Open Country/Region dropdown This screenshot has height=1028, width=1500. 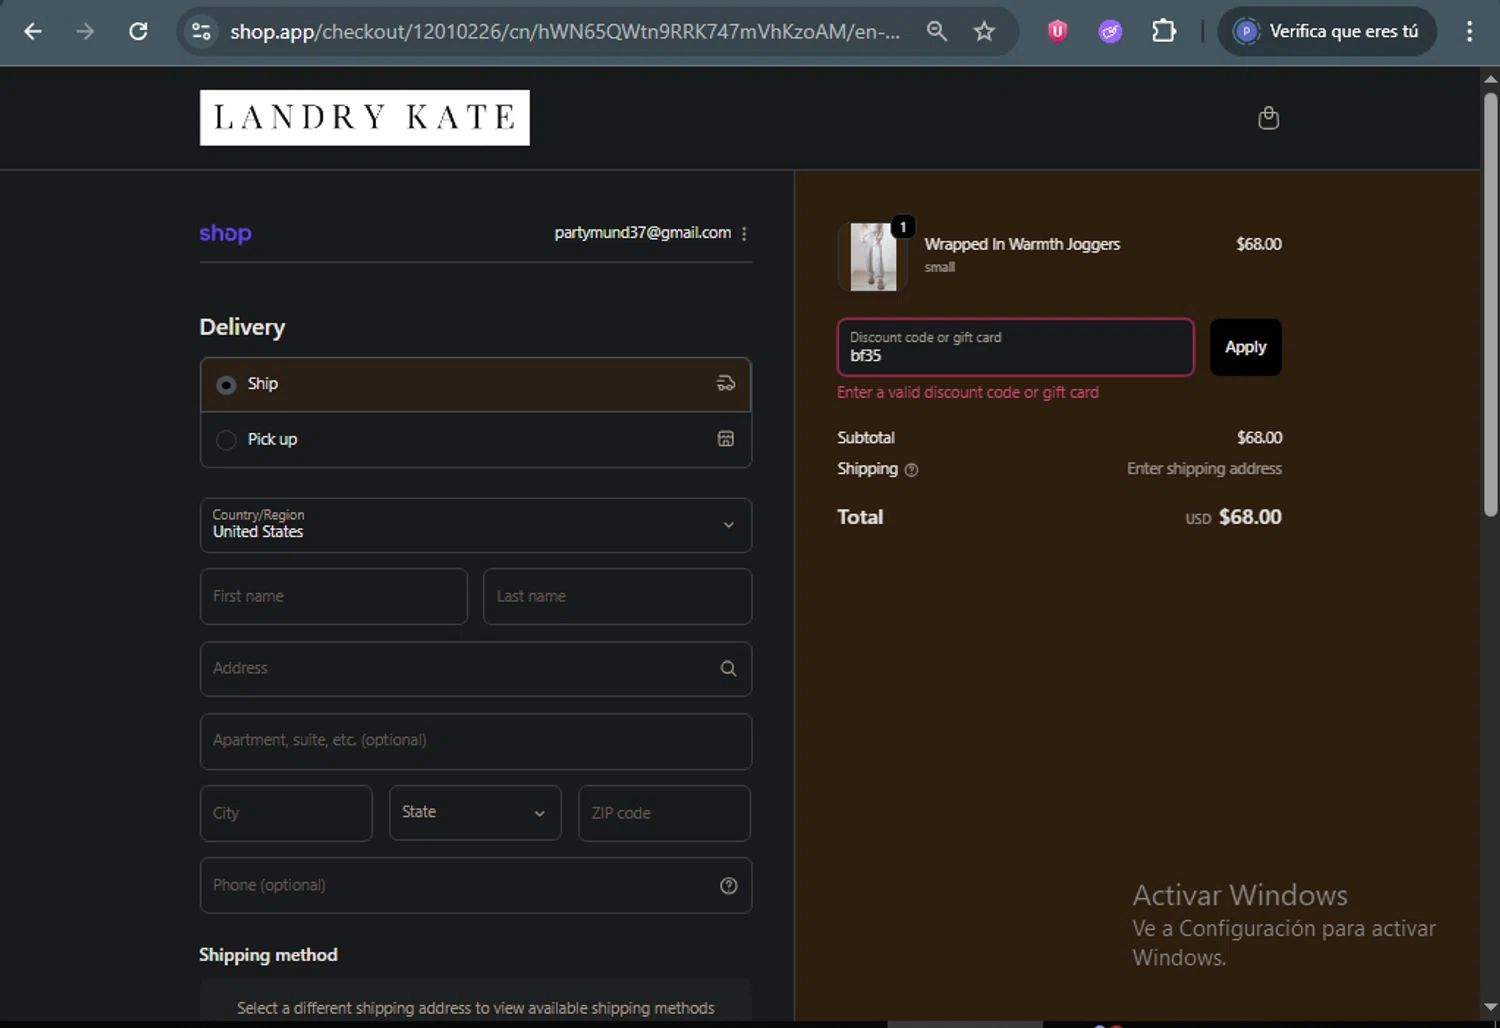coord(476,525)
